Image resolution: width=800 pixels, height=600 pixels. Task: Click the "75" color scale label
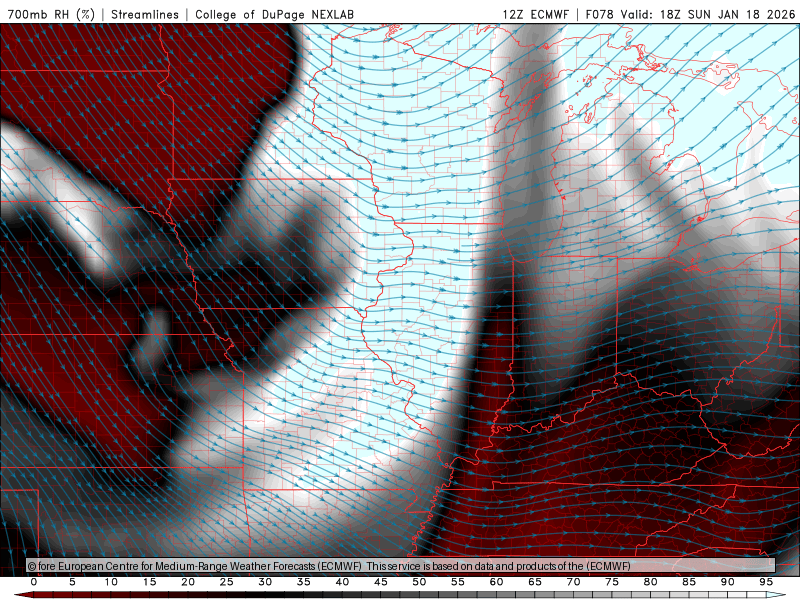pos(612,582)
